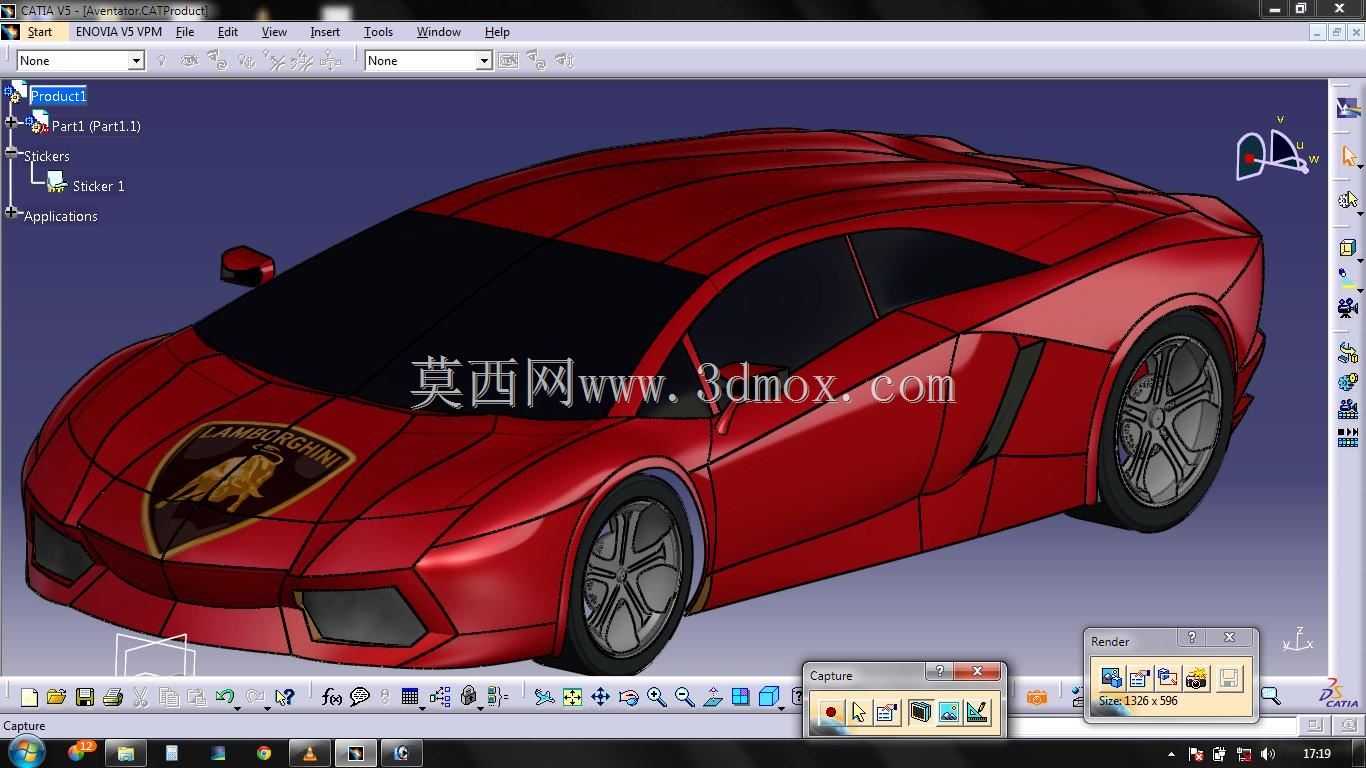Screen dimensions: 1366x768
Task: Click the taskbar clock showing 17:19
Action: pyautogui.click(x=1317, y=754)
